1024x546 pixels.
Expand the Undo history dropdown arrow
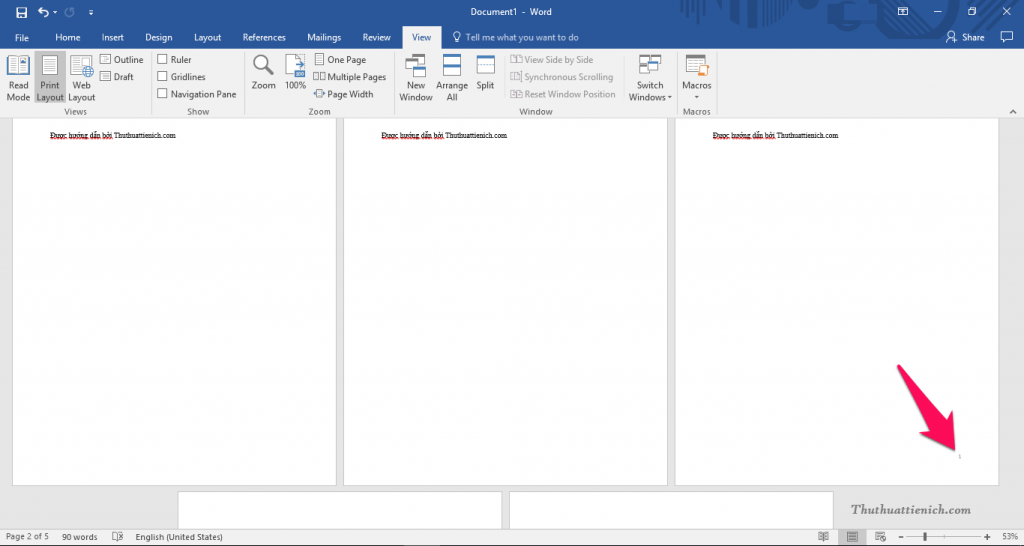56,13
